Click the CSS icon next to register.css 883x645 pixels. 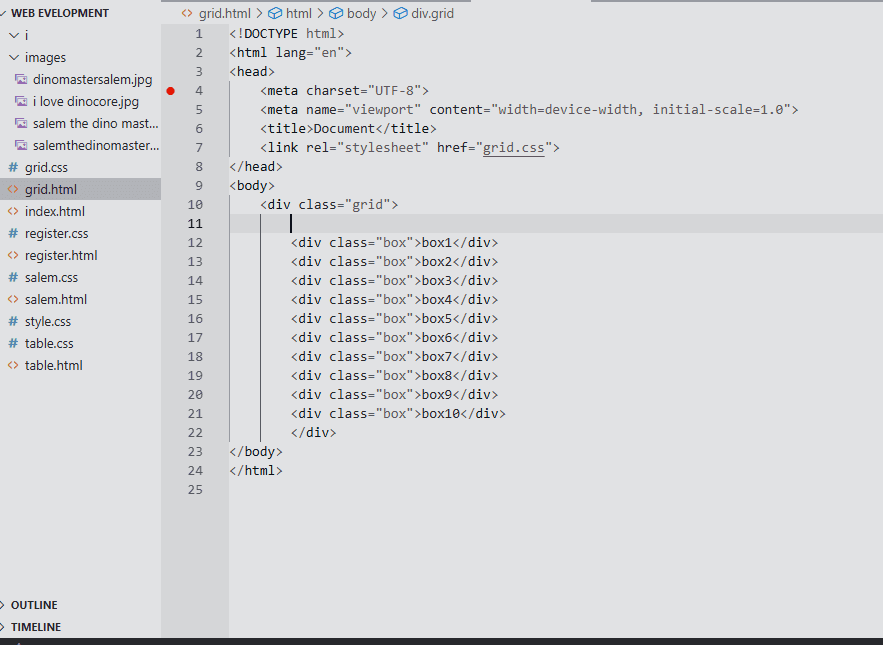point(13,233)
